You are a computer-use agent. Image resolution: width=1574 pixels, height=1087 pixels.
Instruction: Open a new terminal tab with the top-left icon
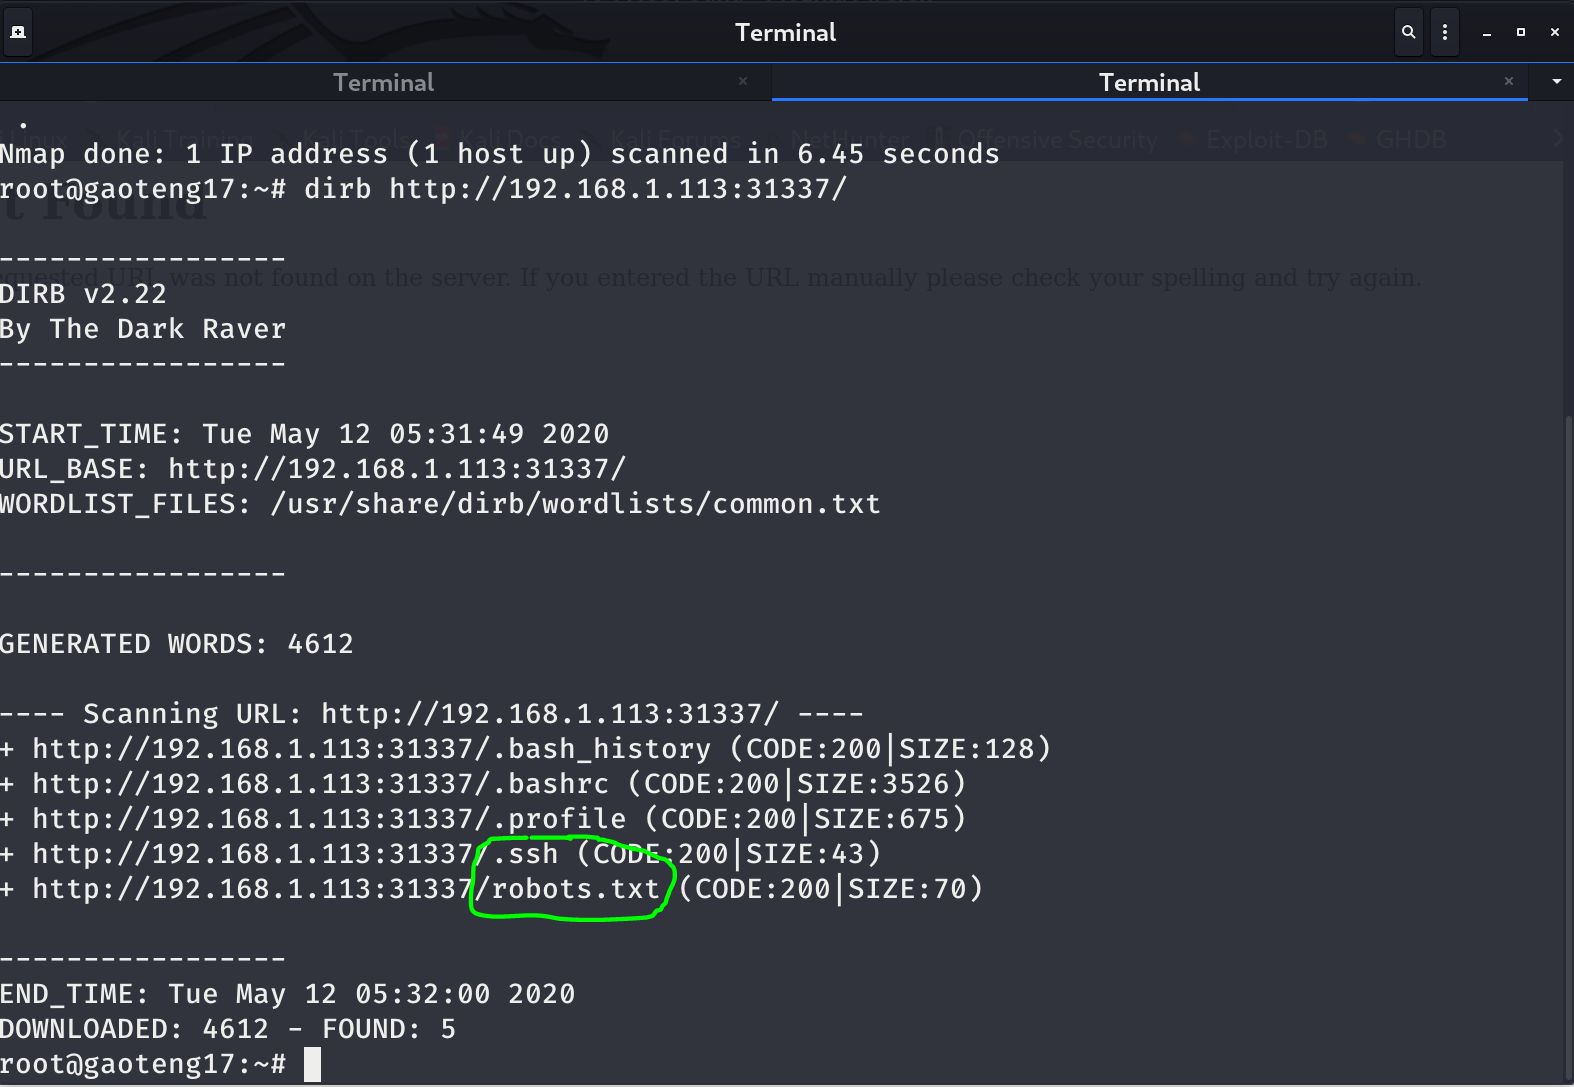pos(18,32)
